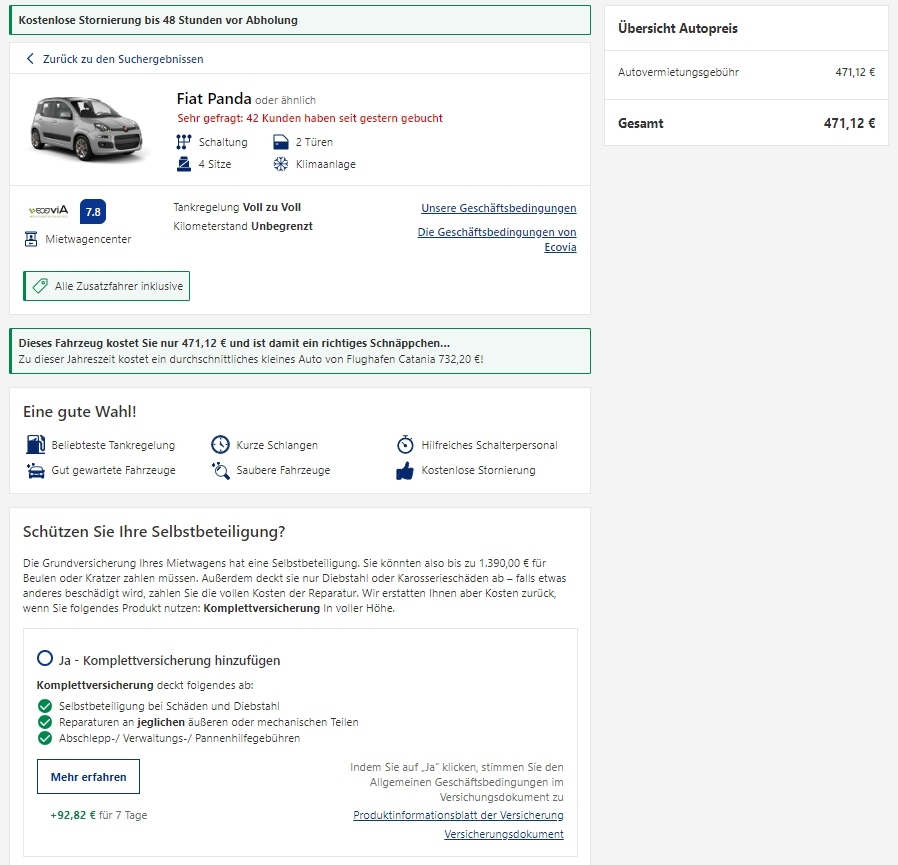Click the Schnäppchen price comparison banner

tap(300, 351)
